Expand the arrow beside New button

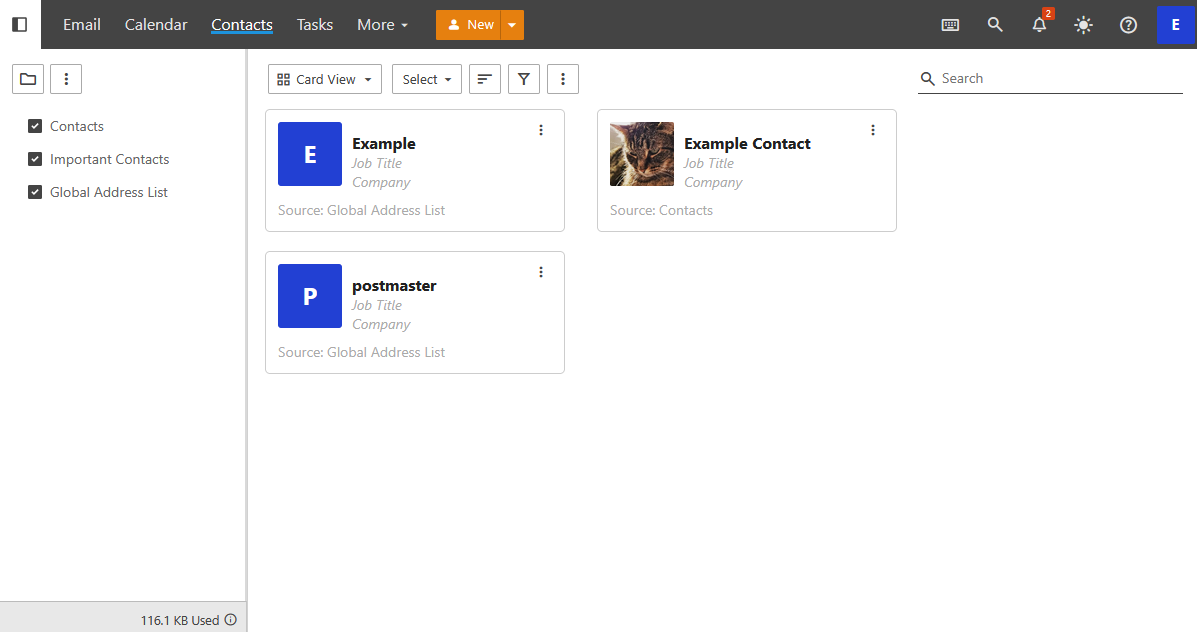pyautogui.click(x=512, y=25)
